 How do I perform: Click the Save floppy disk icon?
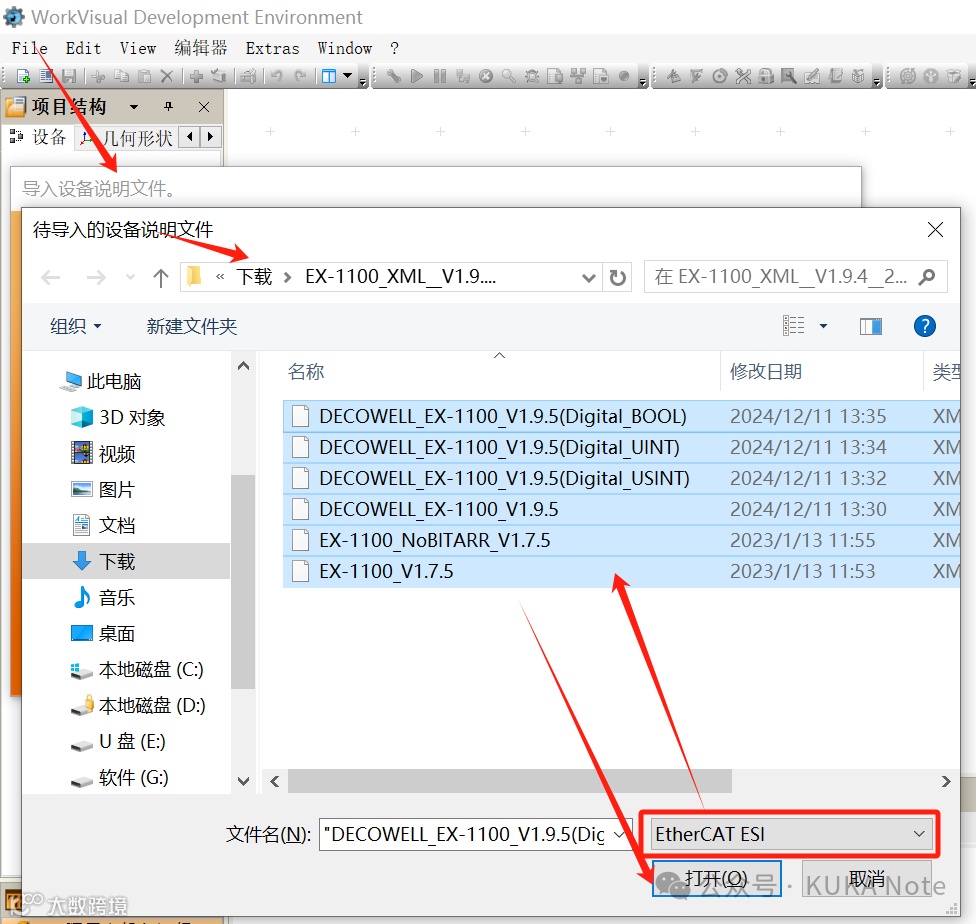[x=69, y=77]
